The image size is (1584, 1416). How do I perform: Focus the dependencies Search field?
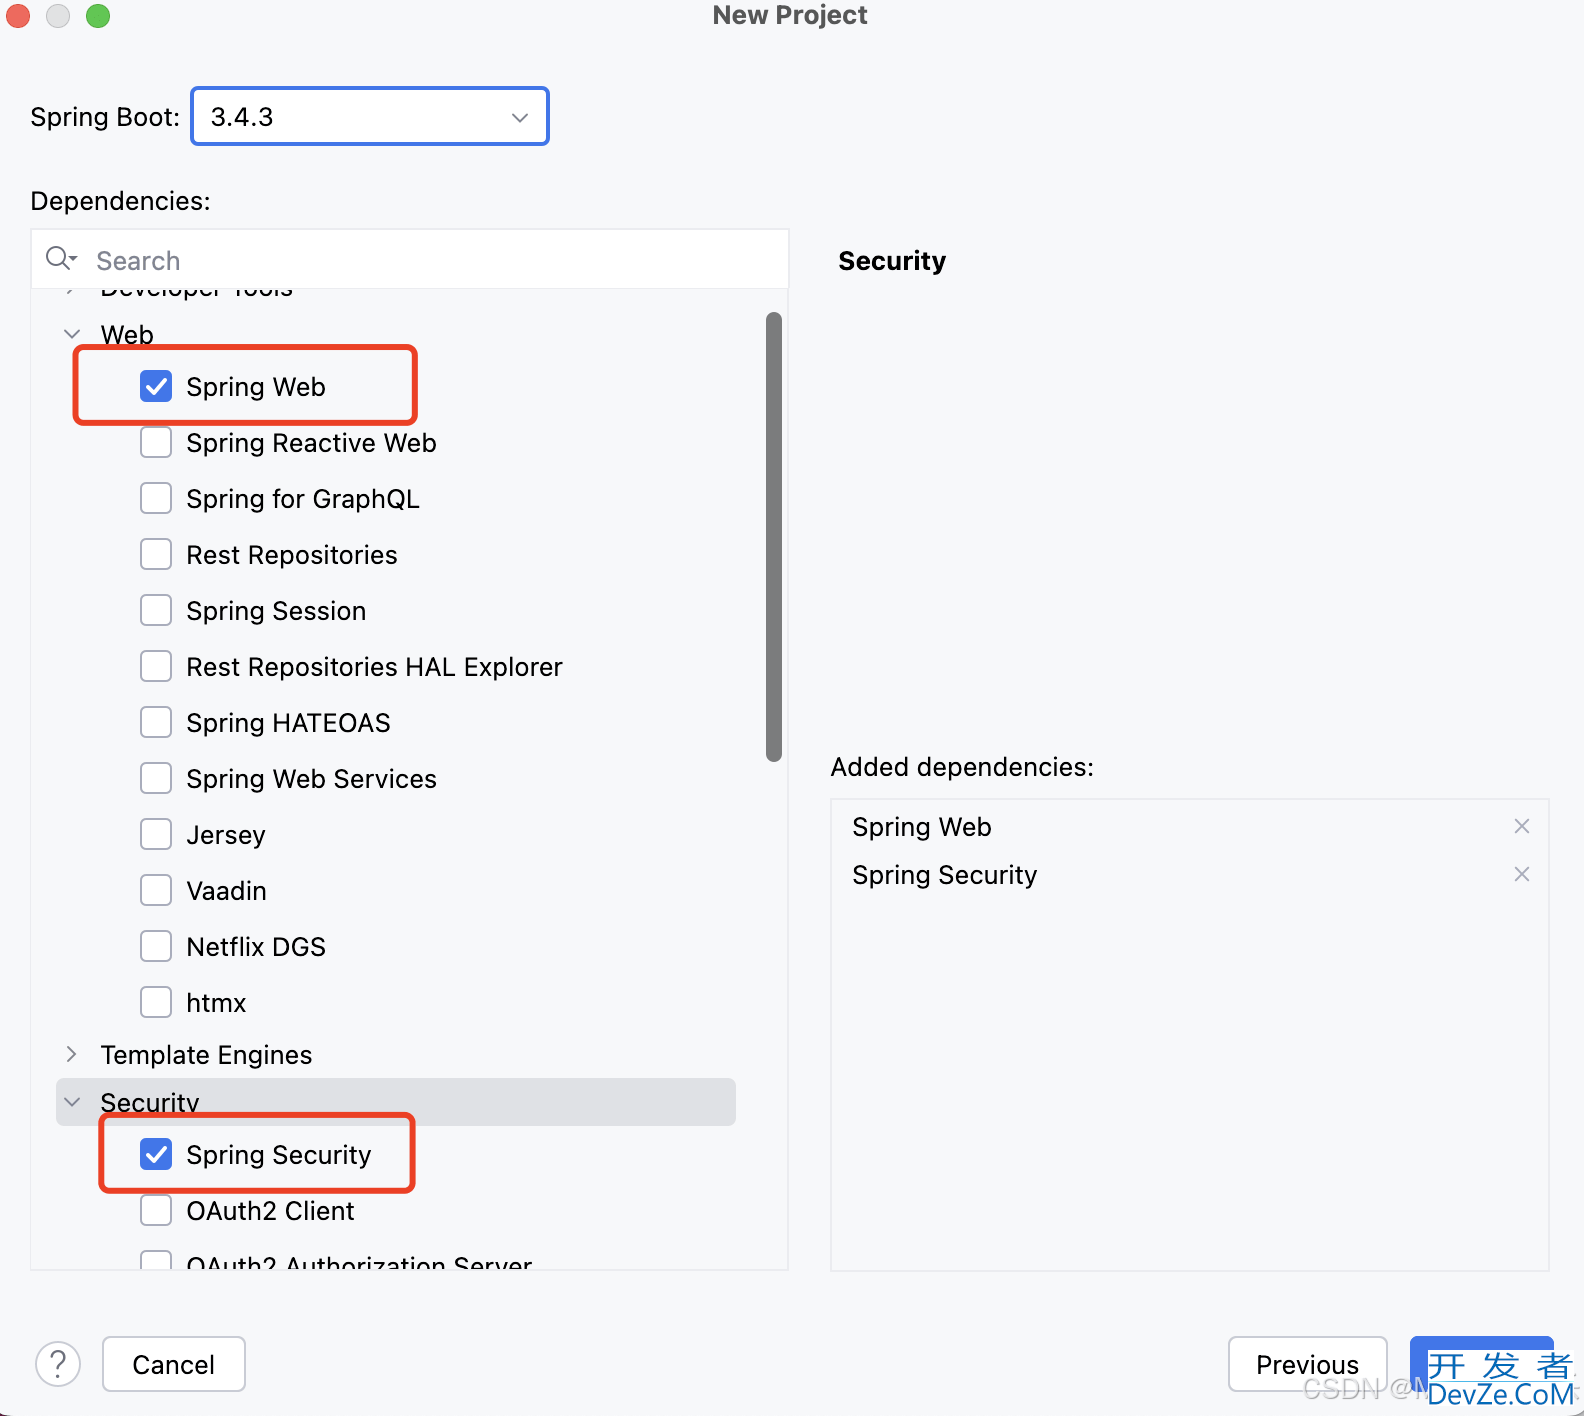[410, 260]
